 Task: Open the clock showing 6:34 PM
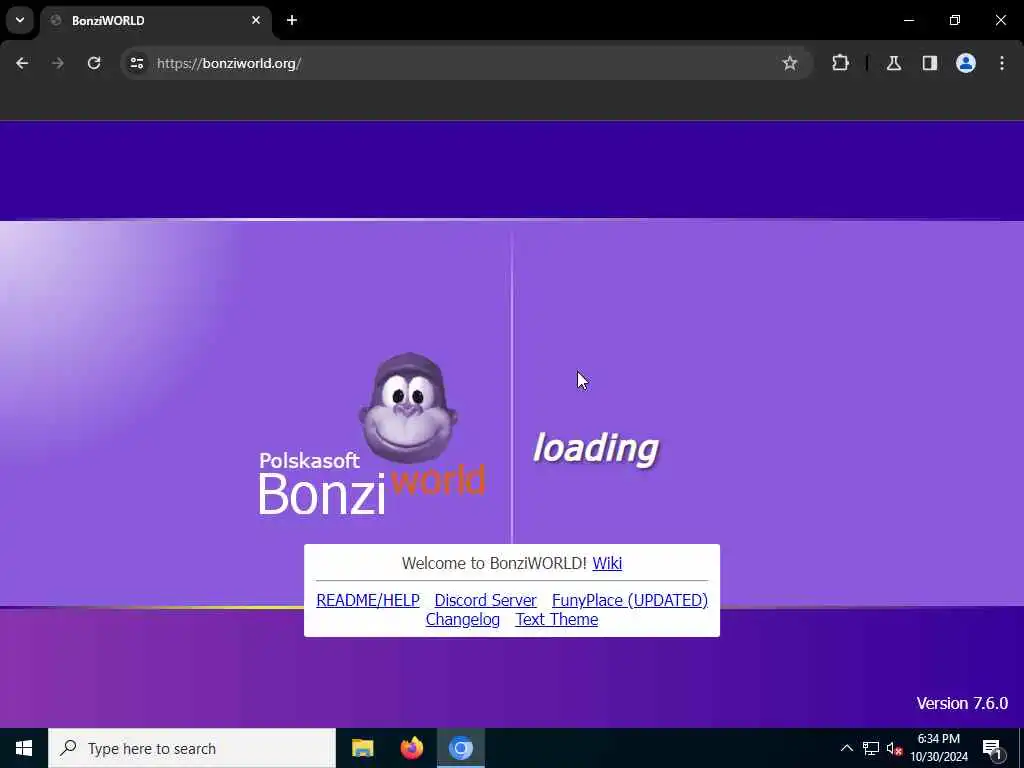pos(939,748)
